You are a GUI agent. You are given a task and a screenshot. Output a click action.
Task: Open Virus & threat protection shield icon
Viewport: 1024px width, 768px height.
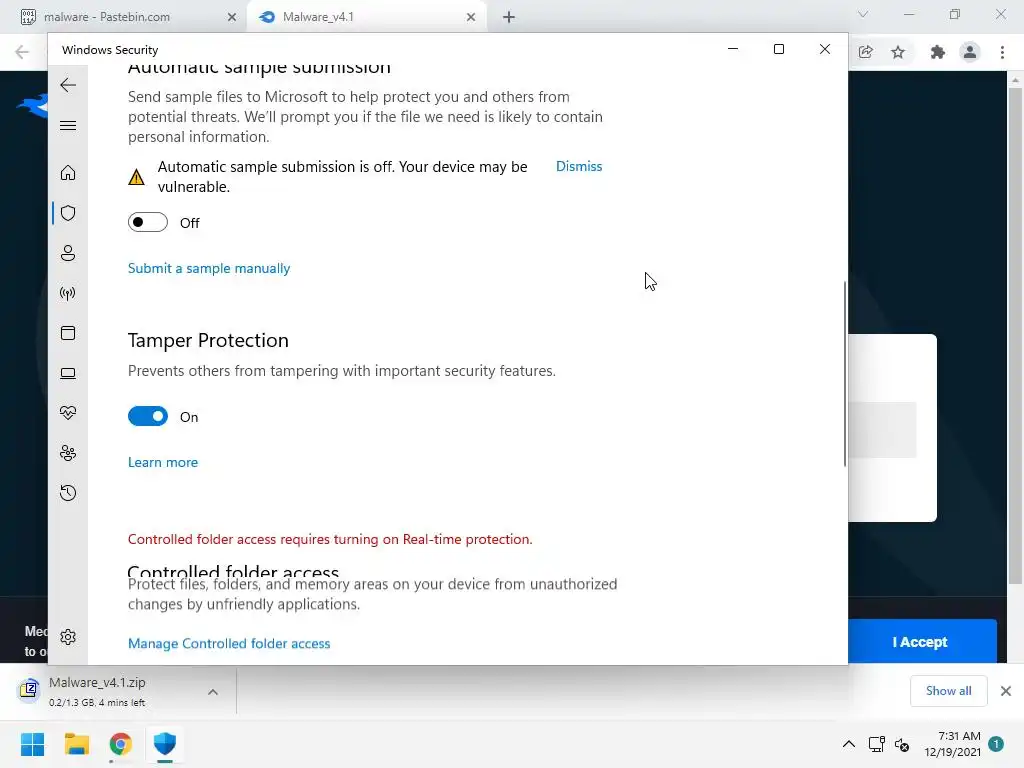(68, 213)
